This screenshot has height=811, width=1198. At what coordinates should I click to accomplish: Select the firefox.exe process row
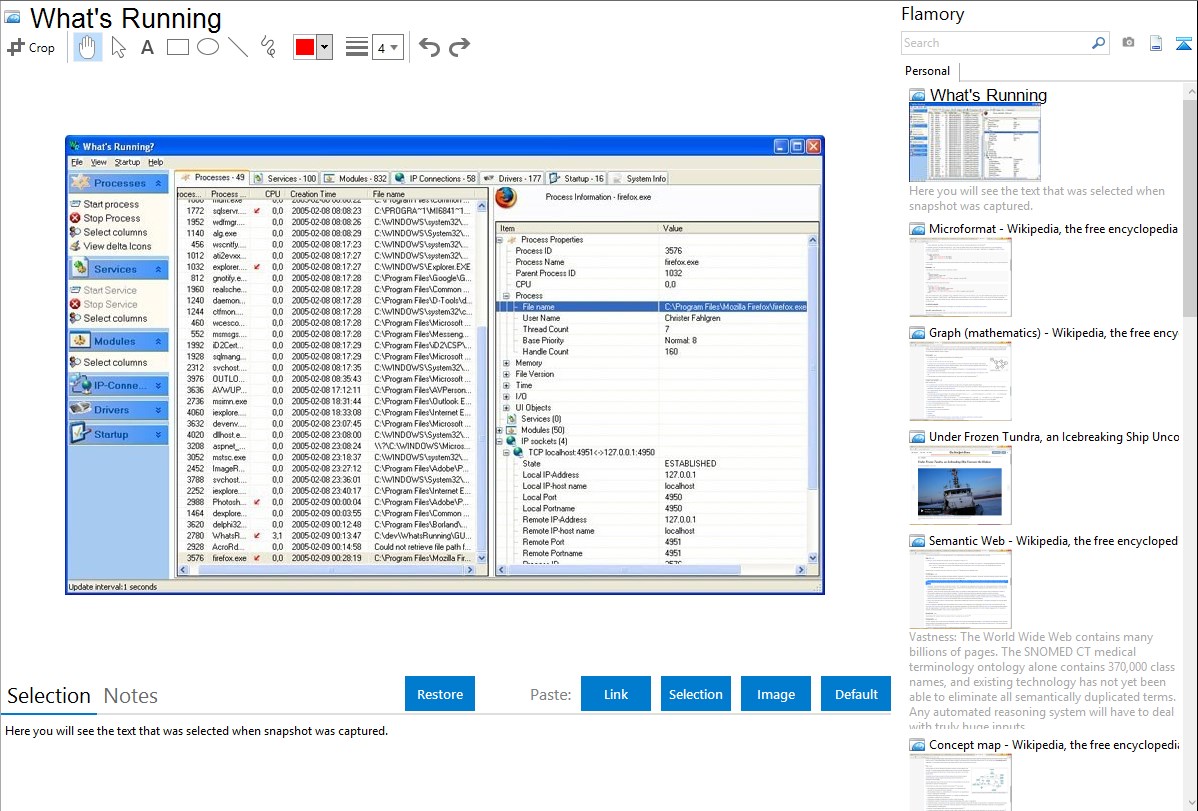(x=327, y=558)
